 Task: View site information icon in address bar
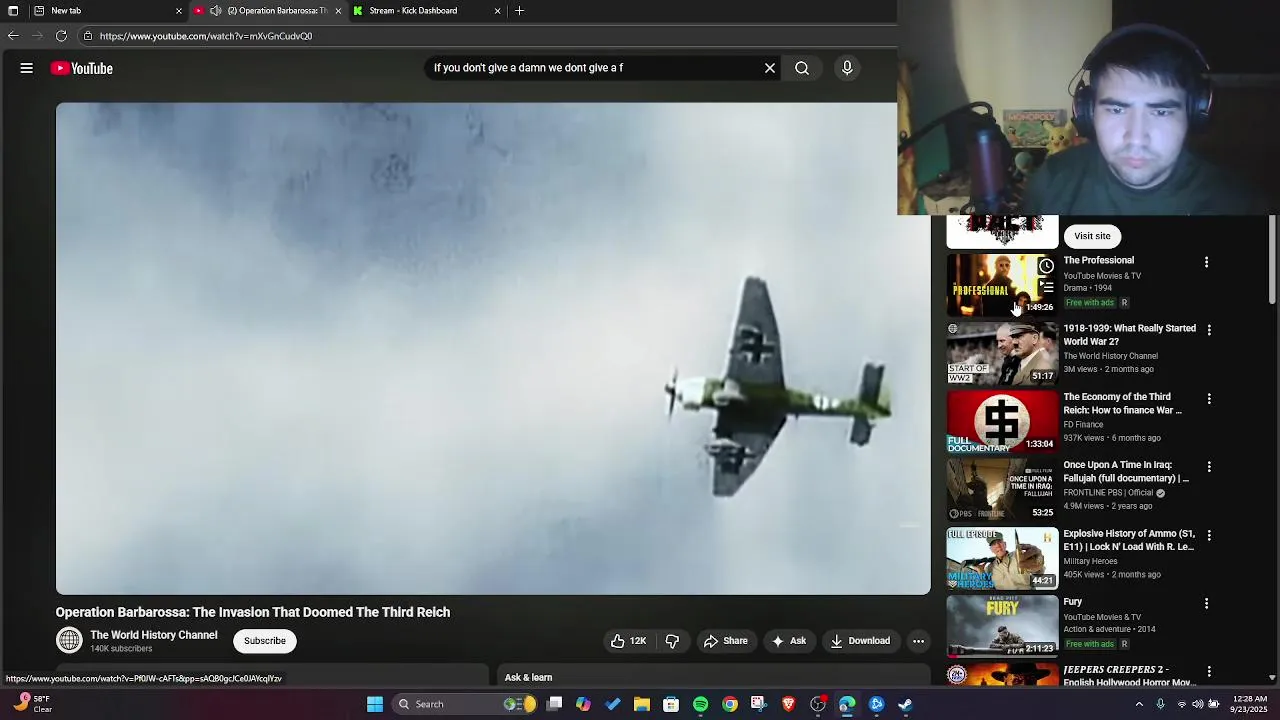pos(88,36)
